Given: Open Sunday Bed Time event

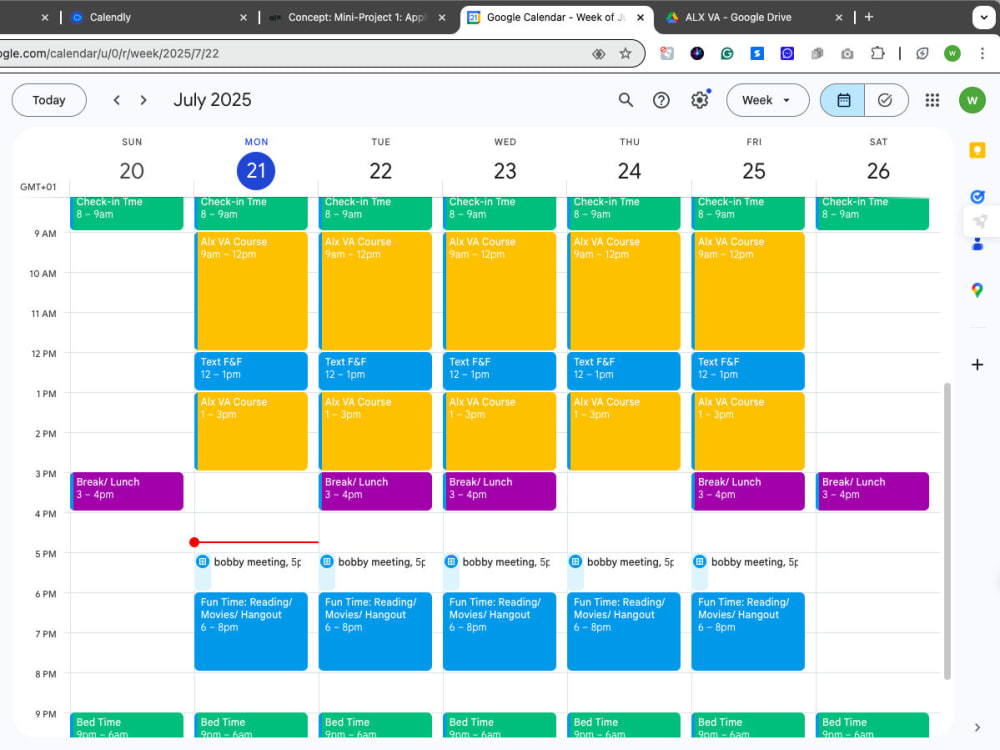Looking at the screenshot, I should [x=127, y=725].
